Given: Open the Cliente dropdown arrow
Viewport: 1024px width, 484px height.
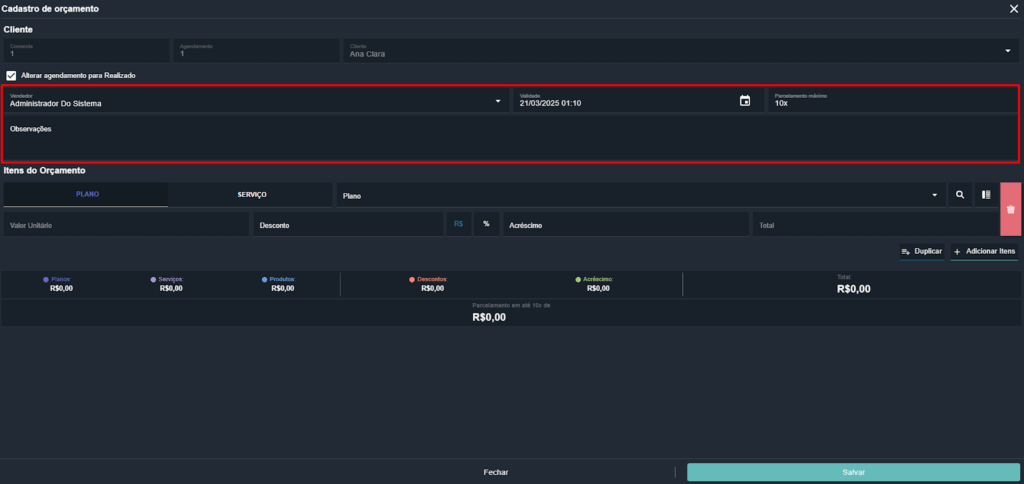Looking at the screenshot, I should click(x=1007, y=51).
